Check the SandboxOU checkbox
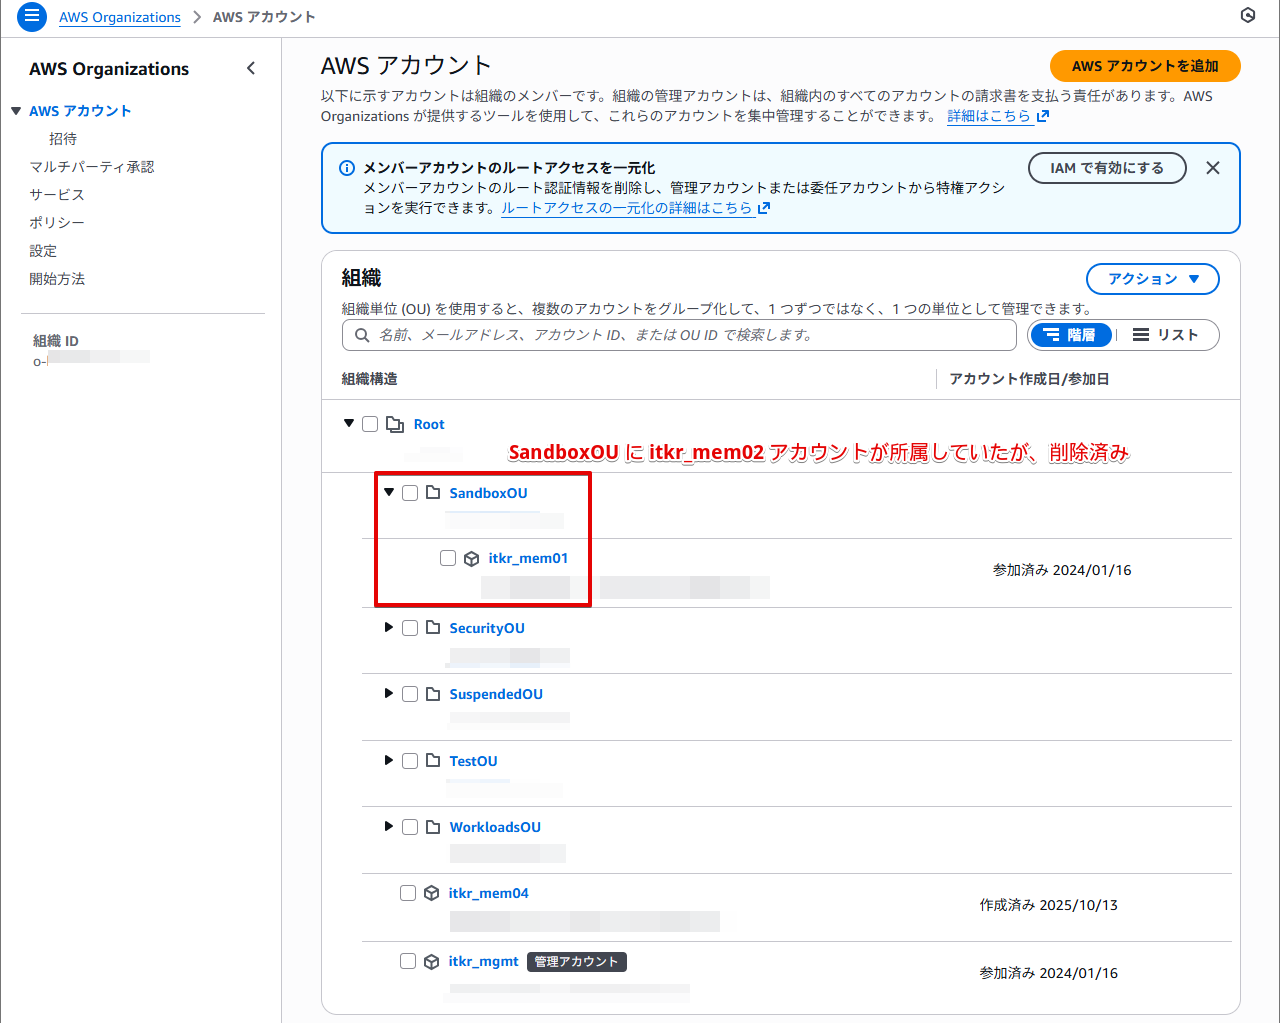 410,493
